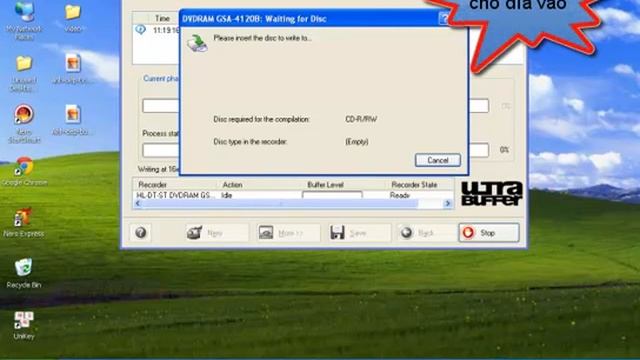
Task: Open the folder icon below My Network Places
Action: coord(24,73)
